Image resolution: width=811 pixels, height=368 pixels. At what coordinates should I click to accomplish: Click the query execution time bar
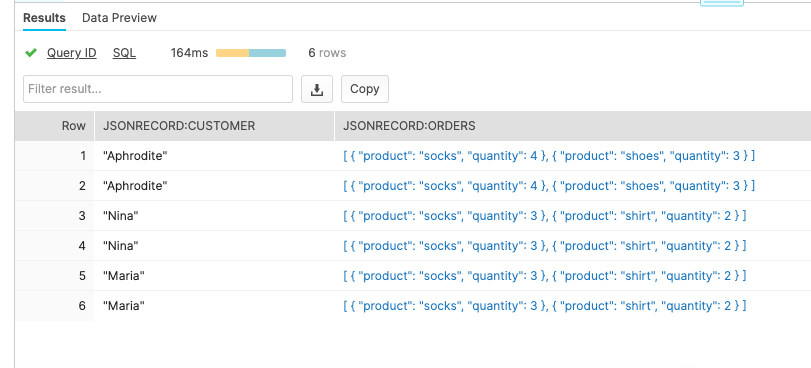pyautogui.click(x=251, y=53)
